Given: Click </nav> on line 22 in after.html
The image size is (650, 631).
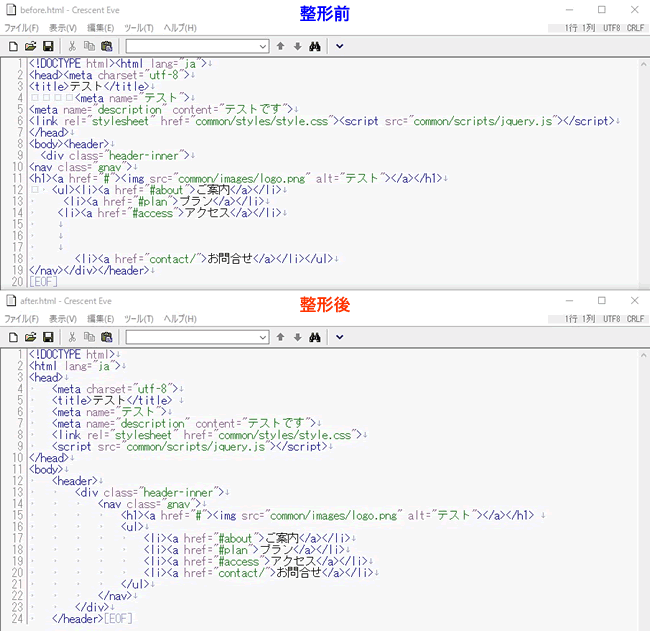Looking at the screenshot, I should (x=115, y=596).
